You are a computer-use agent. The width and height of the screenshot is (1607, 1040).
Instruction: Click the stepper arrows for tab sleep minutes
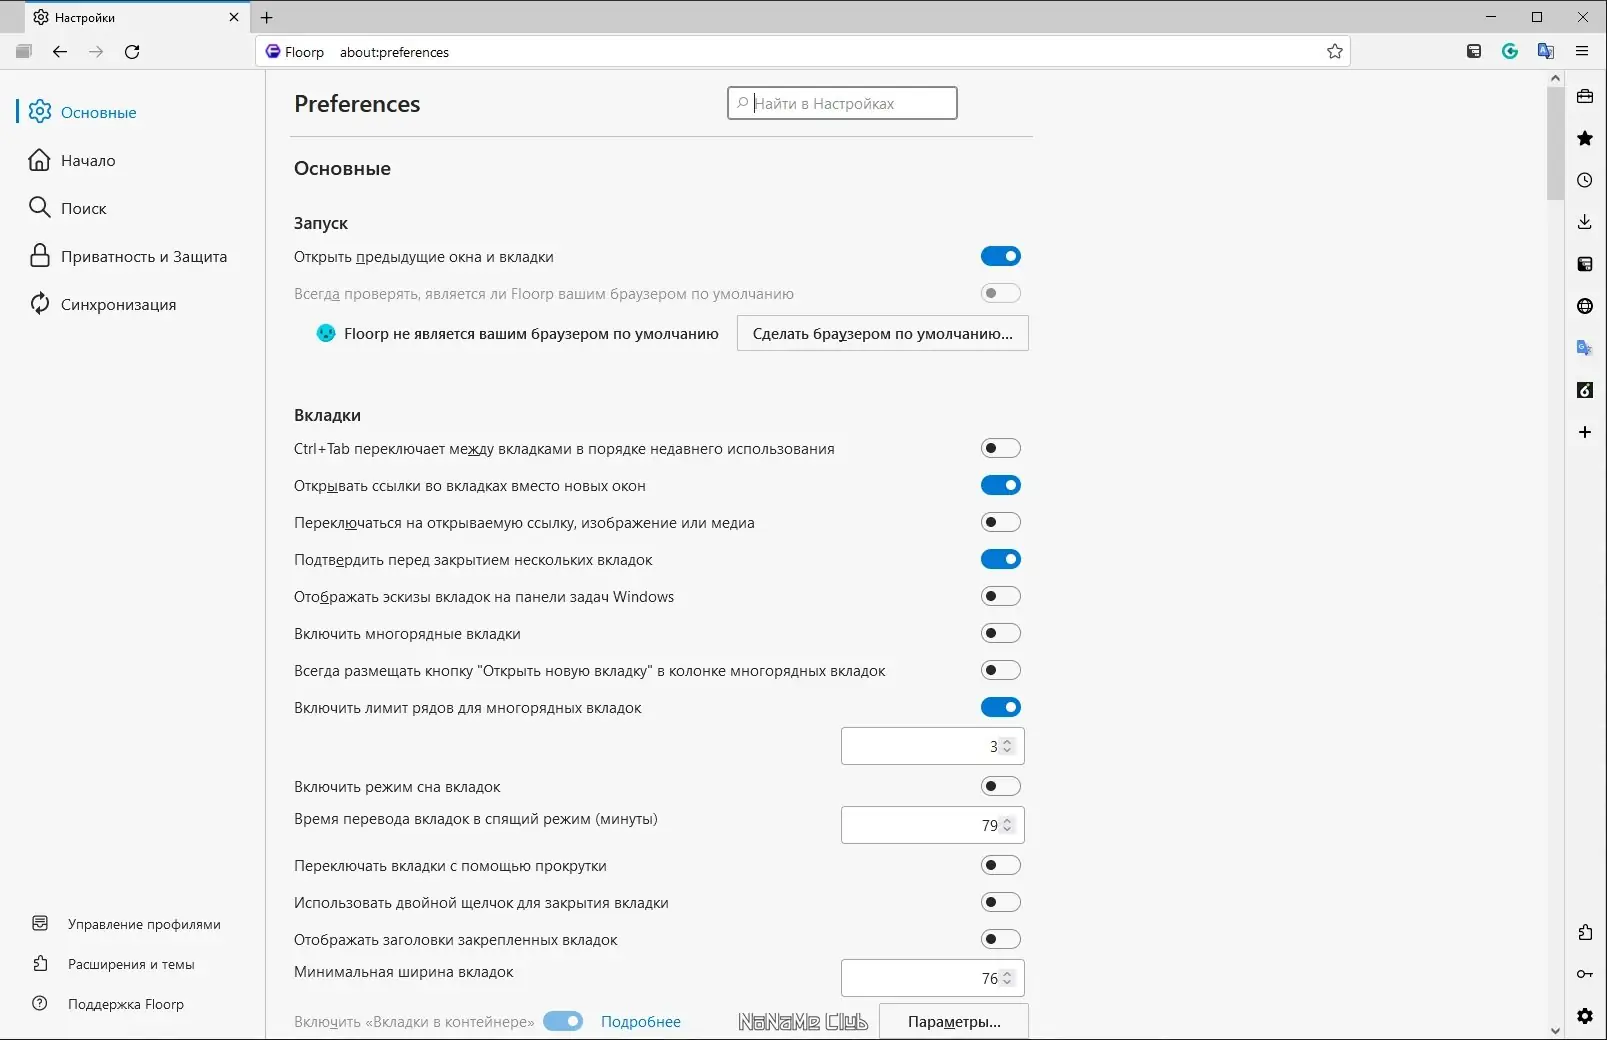(1008, 826)
